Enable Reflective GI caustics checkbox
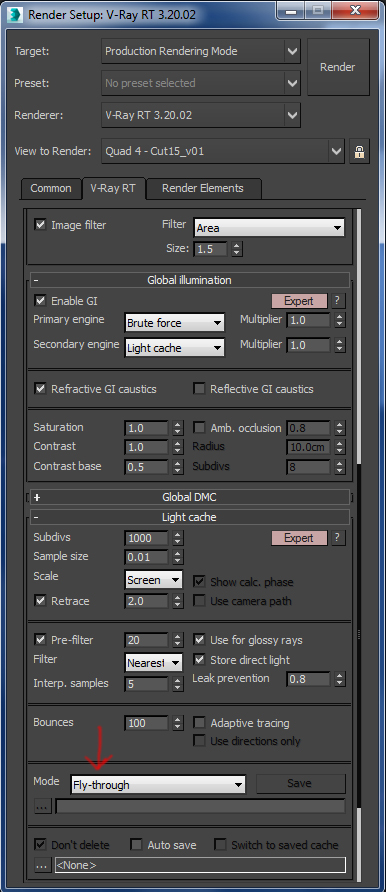The height and width of the screenshot is (892, 386). 199,389
